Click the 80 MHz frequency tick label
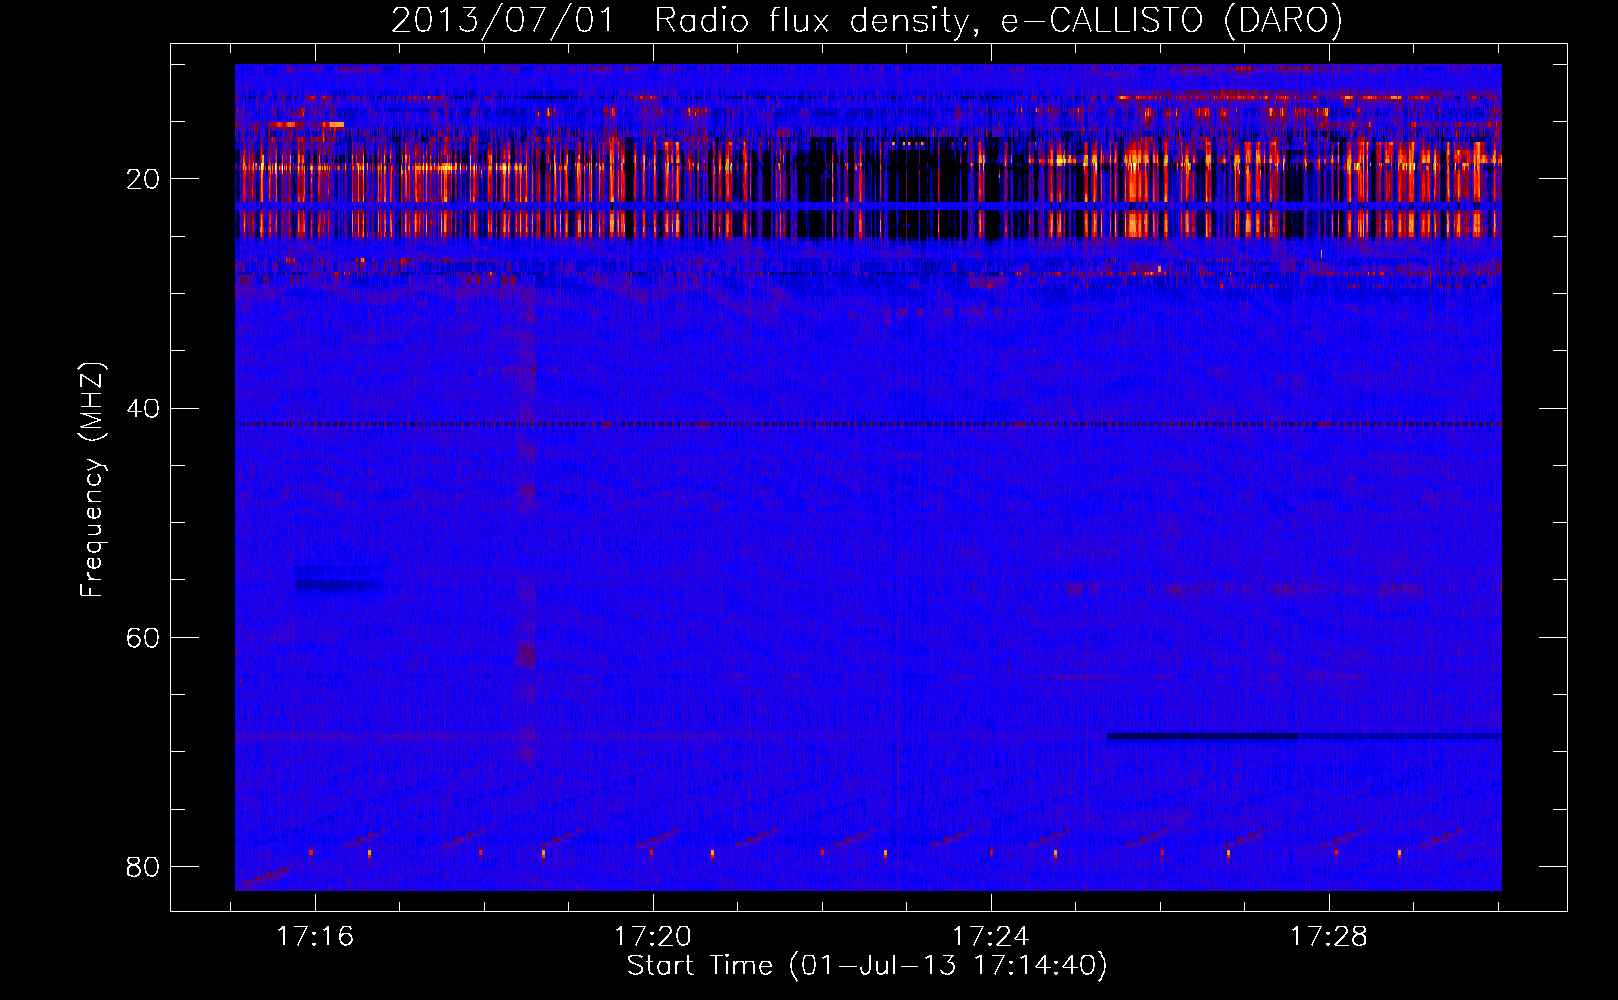 (143, 866)
